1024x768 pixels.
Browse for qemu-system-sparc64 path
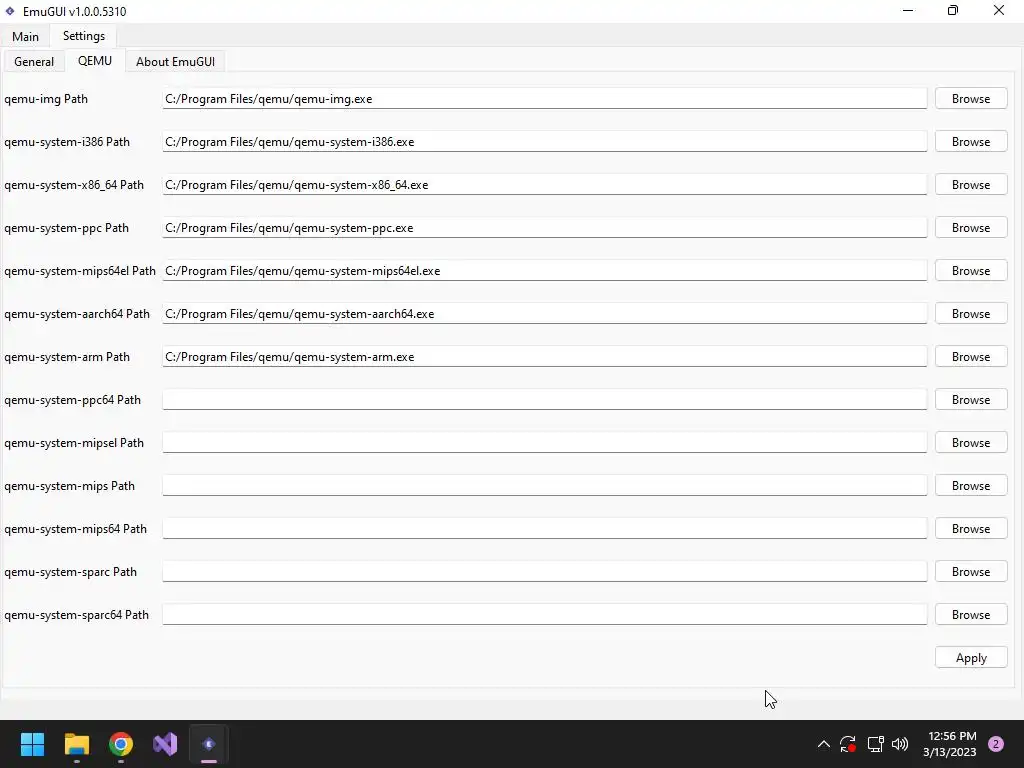[970, 615]
